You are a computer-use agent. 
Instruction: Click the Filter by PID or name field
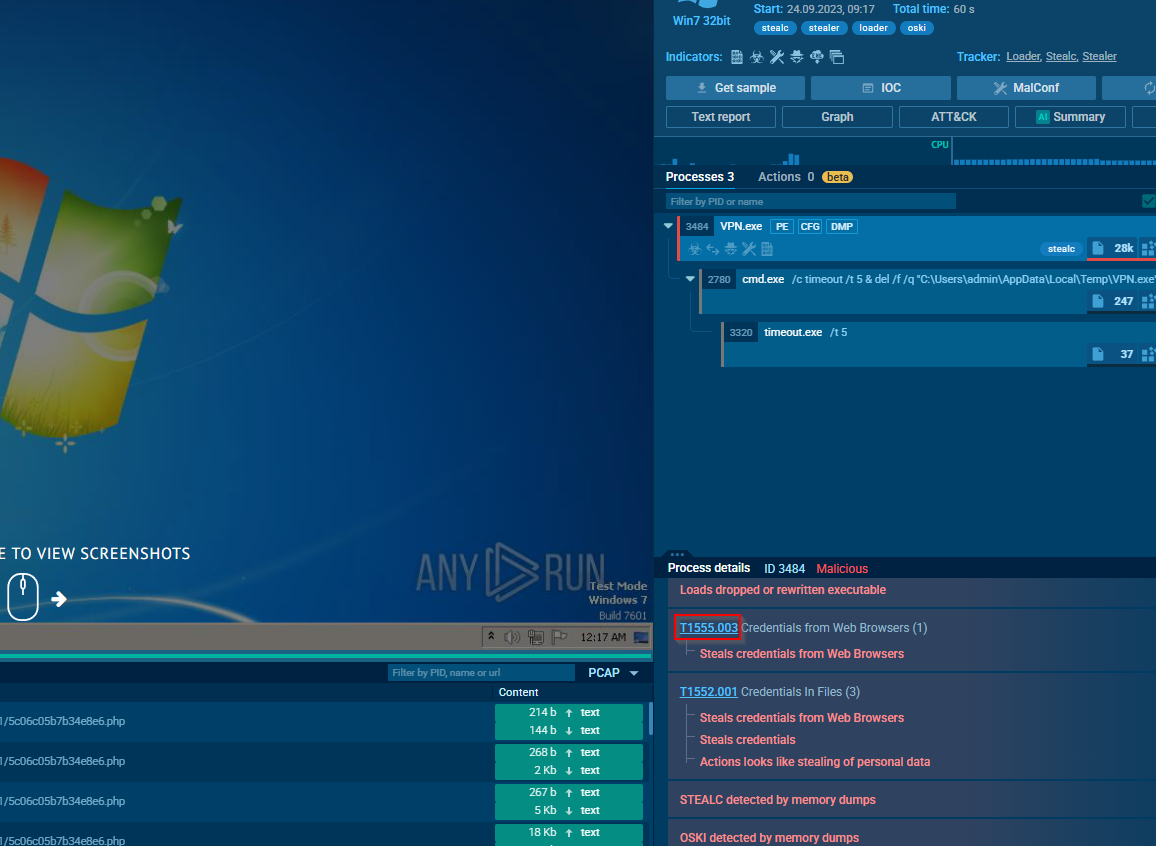[x=810, y=202]
